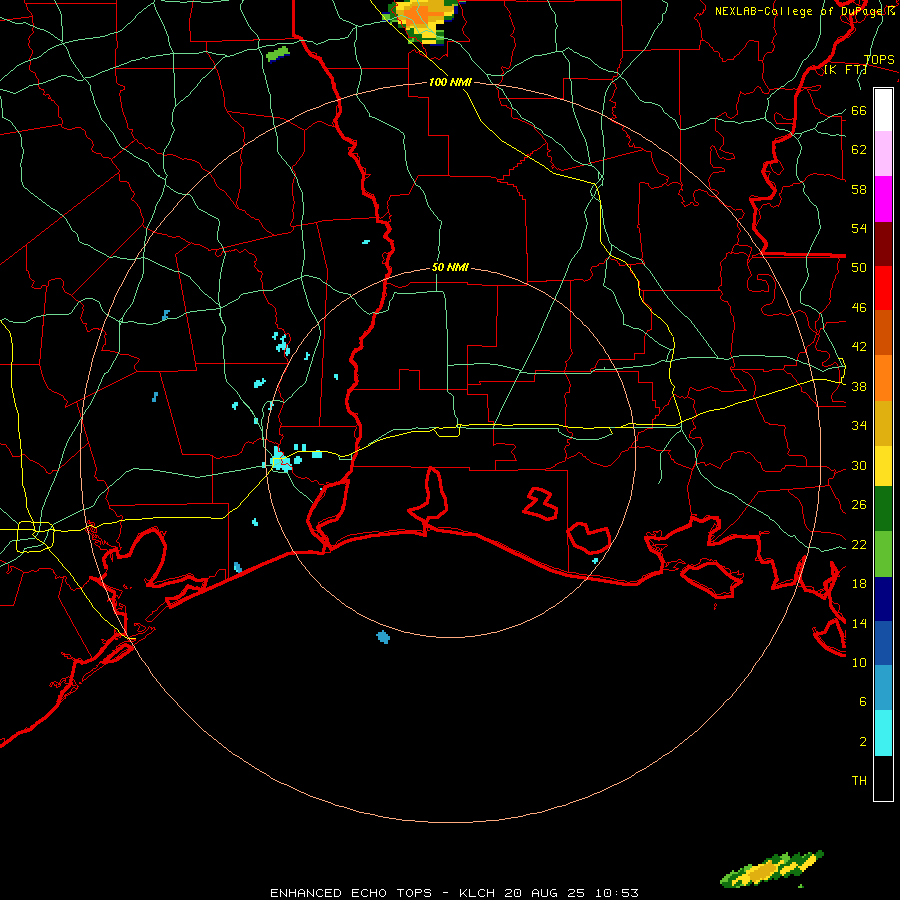Screen dimensions: 900x900
Task: Select the gold legend swatch
Action: pos(883,423)
